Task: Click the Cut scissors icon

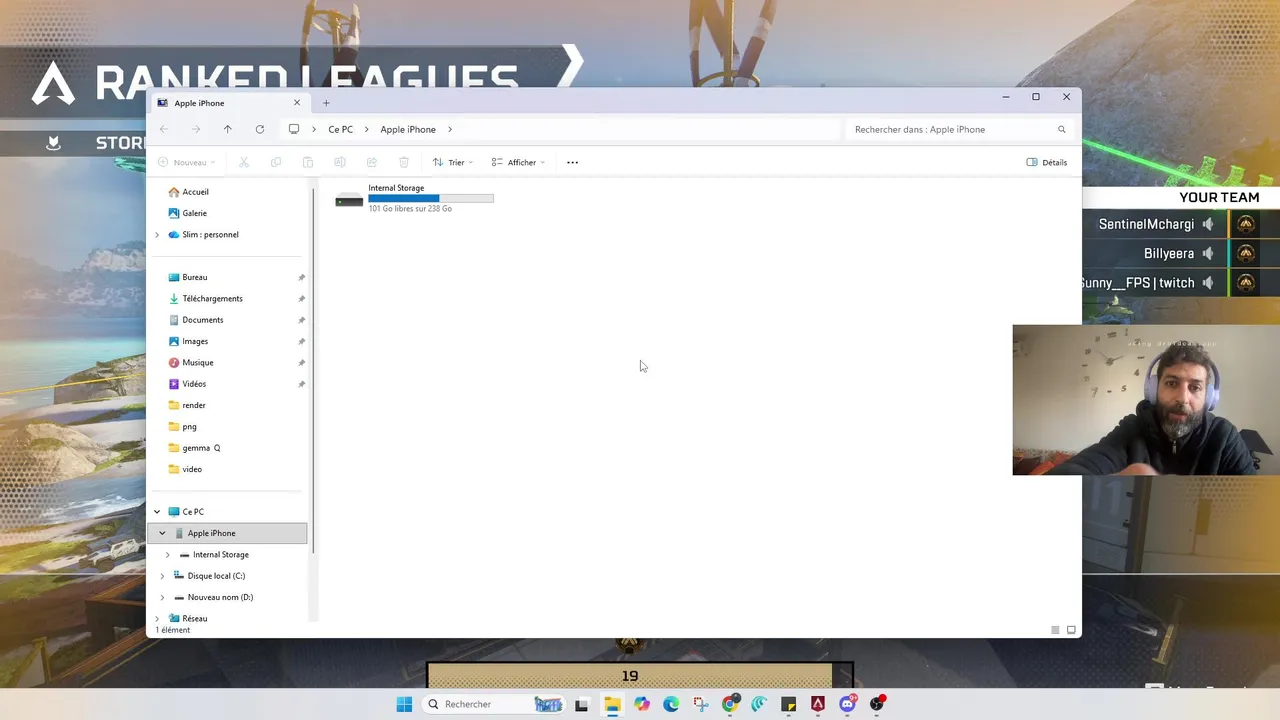Action: point(244,162)
